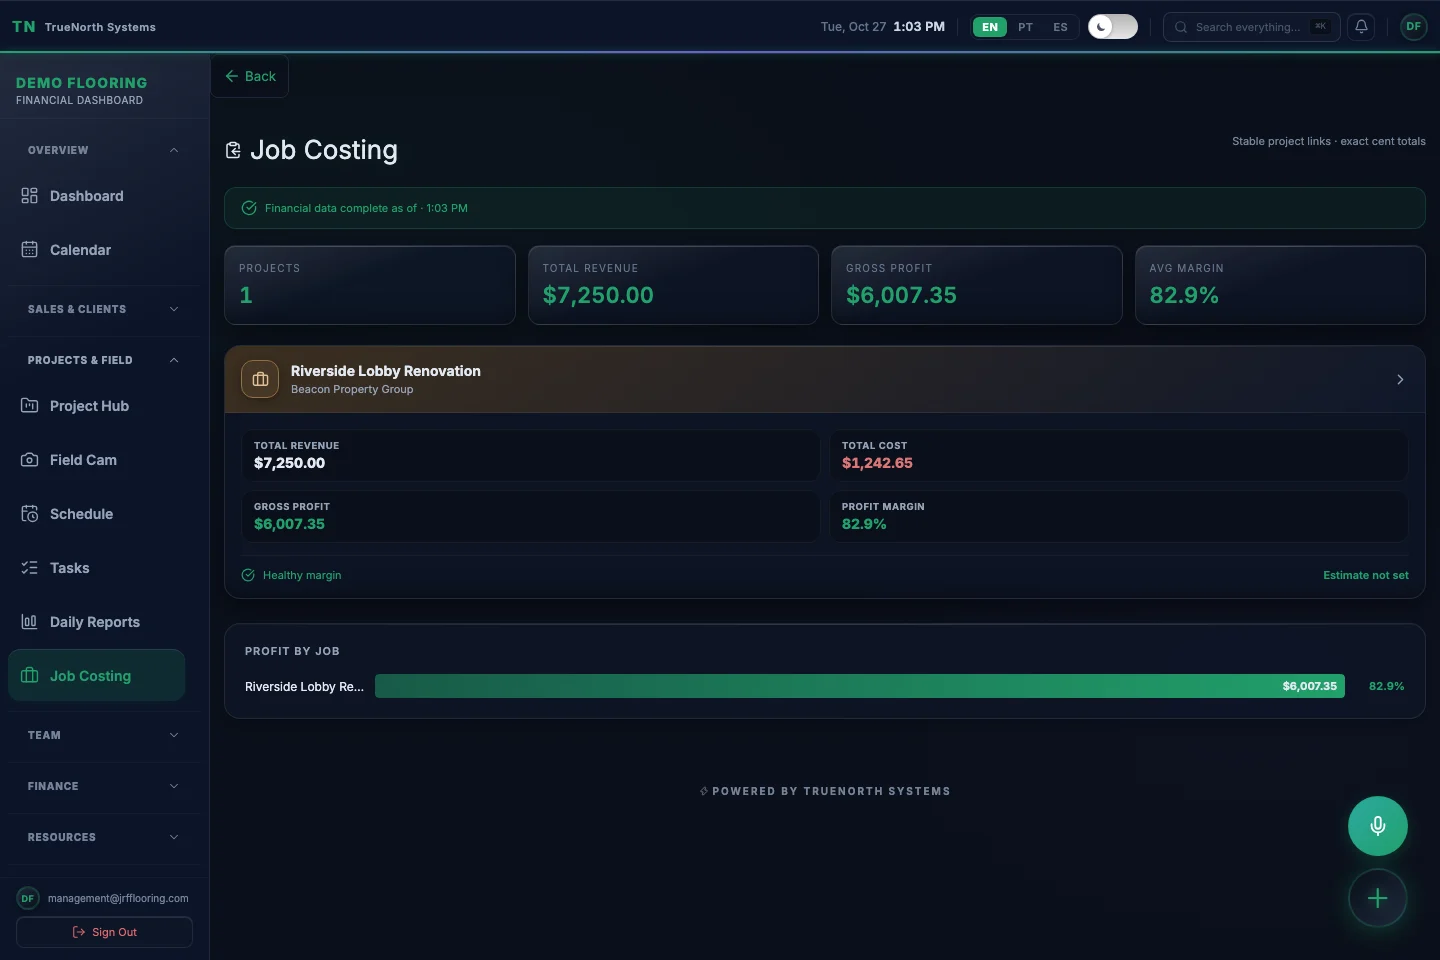Click the Tasks checklist icon
This screenshot has width=1440, height=960.
click(x=29, y=568)
